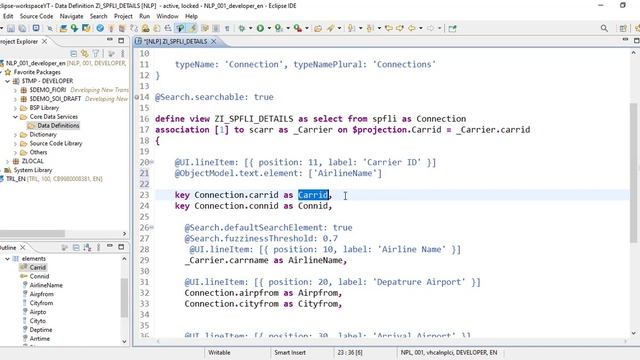Click the Open Perspective icon
Image resolution: width=640 pixels, height=360 pixels.
coord(623,28)
